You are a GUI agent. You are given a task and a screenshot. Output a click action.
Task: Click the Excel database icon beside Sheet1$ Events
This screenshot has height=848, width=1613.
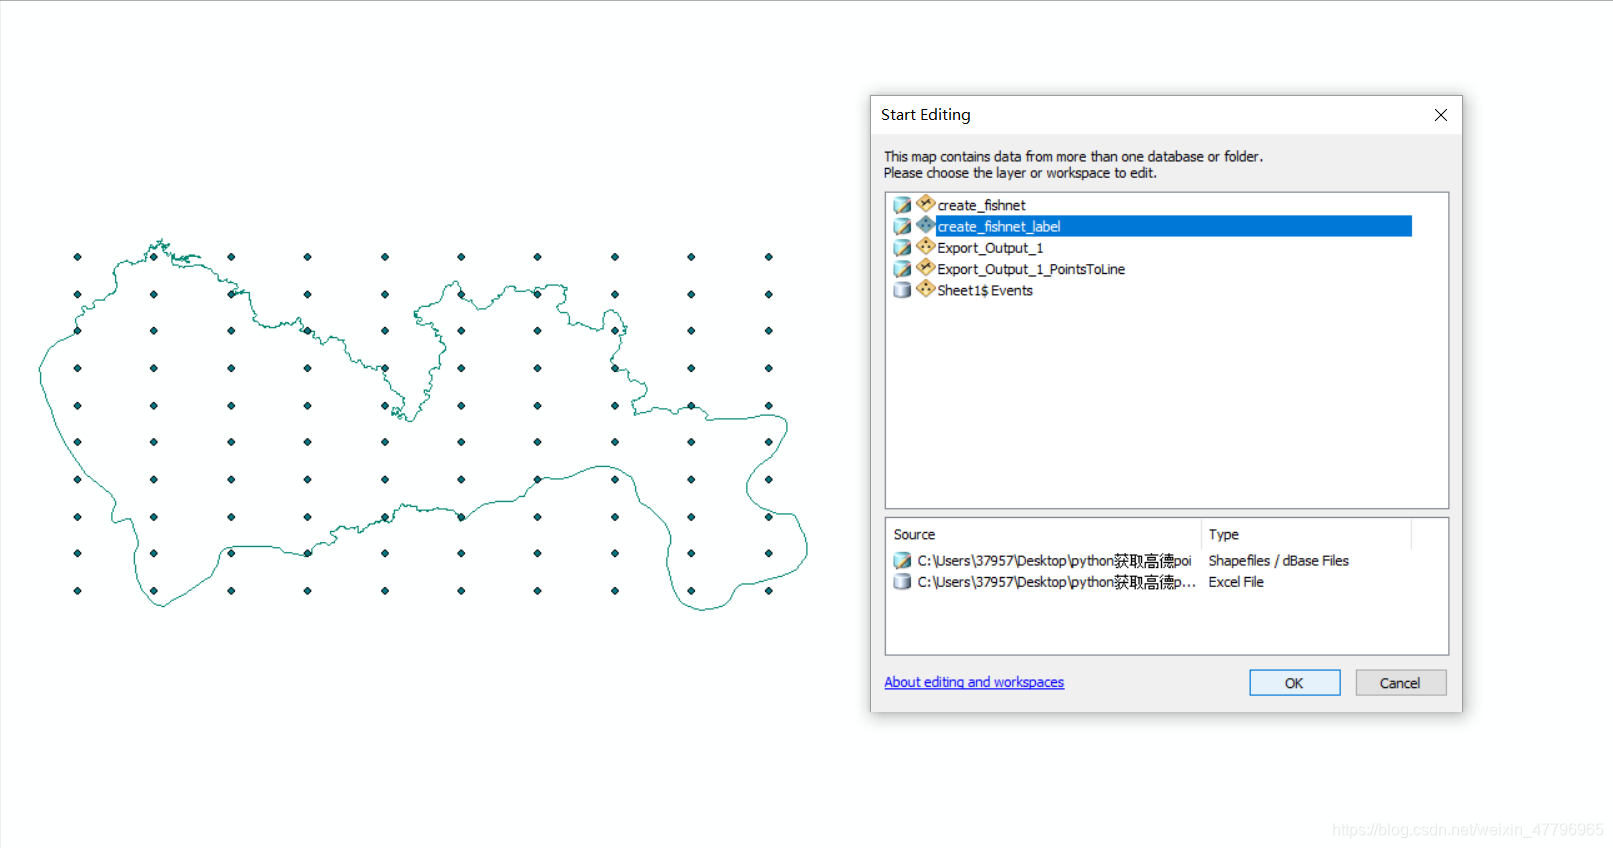(902, 290)
